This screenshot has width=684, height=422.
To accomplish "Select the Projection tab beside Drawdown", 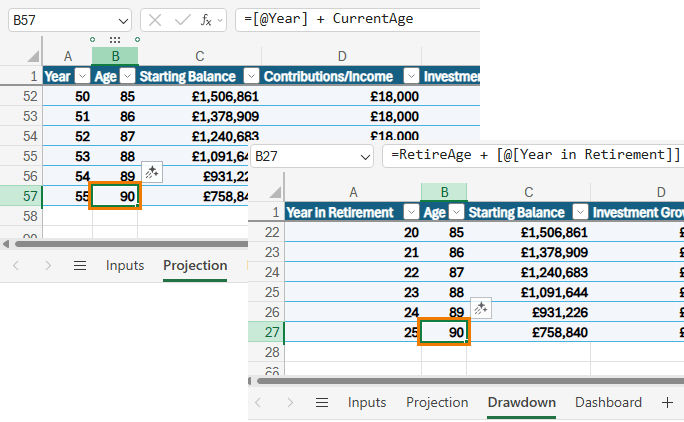I will pos(437,402).
